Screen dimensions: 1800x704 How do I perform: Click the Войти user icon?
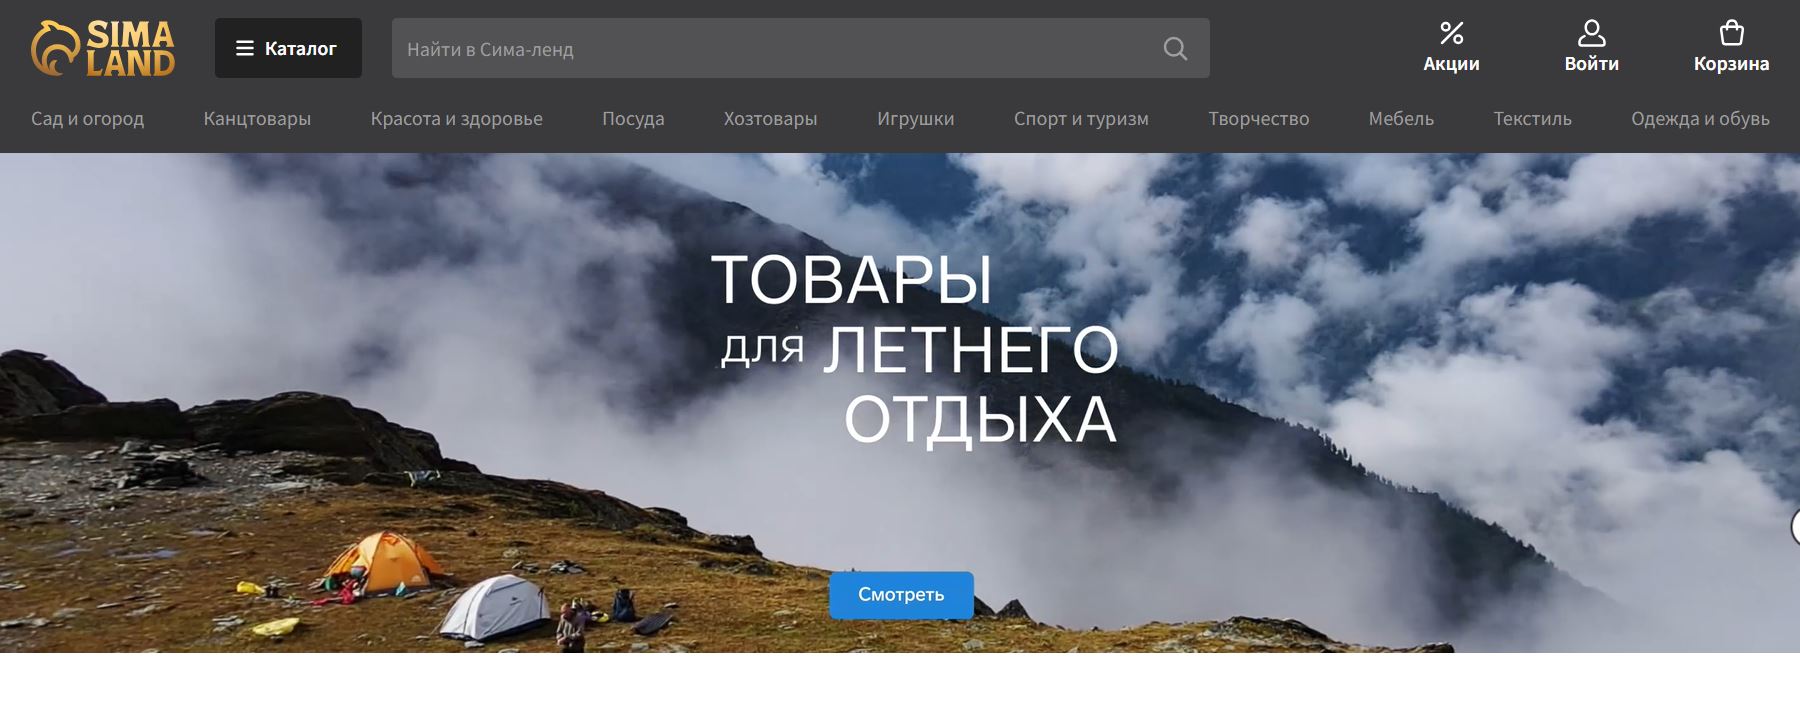(x=1591, y=33)
